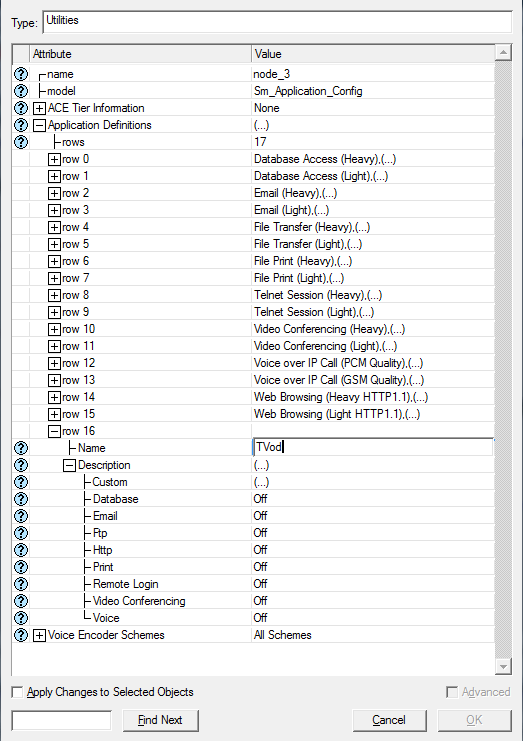Click Sm_Application_Config model value

(308, 91)
